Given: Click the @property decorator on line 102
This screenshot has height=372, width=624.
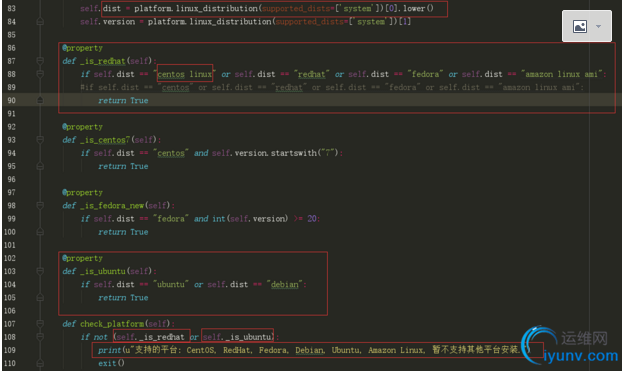Looking at the screenshot, I should point(82,258).
